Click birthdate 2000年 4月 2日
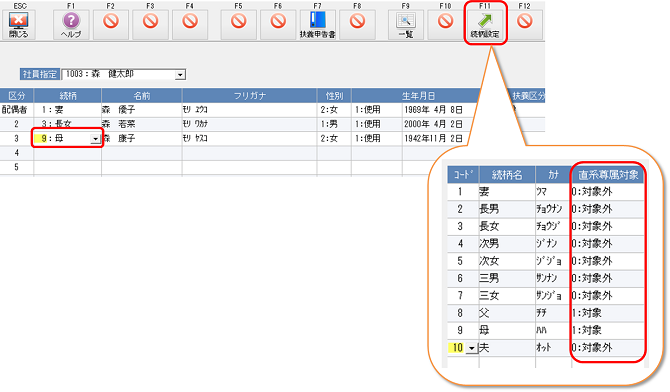Image resolution: width=670 pixels, height=392 pixels. [433, 124]
